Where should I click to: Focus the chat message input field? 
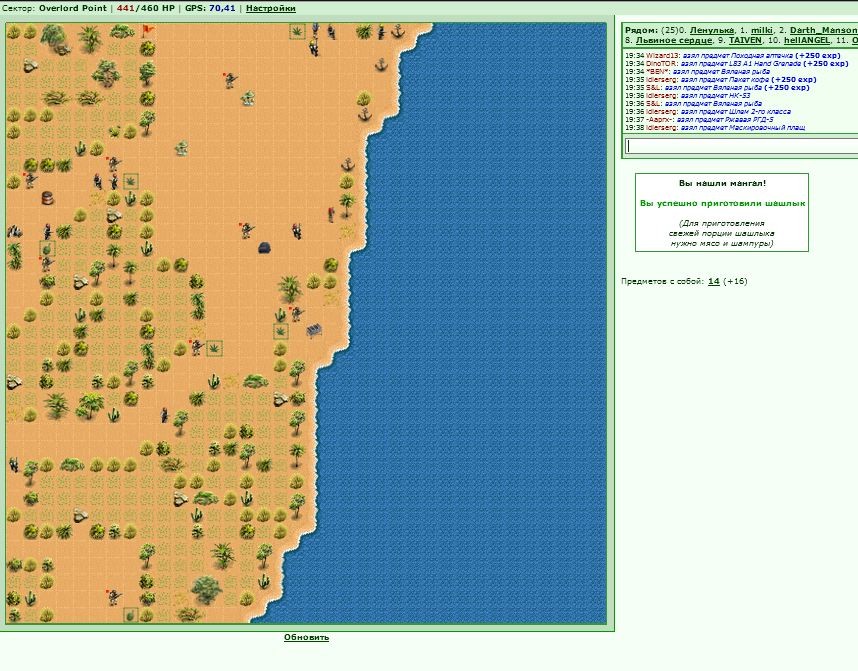click(741, 146)
